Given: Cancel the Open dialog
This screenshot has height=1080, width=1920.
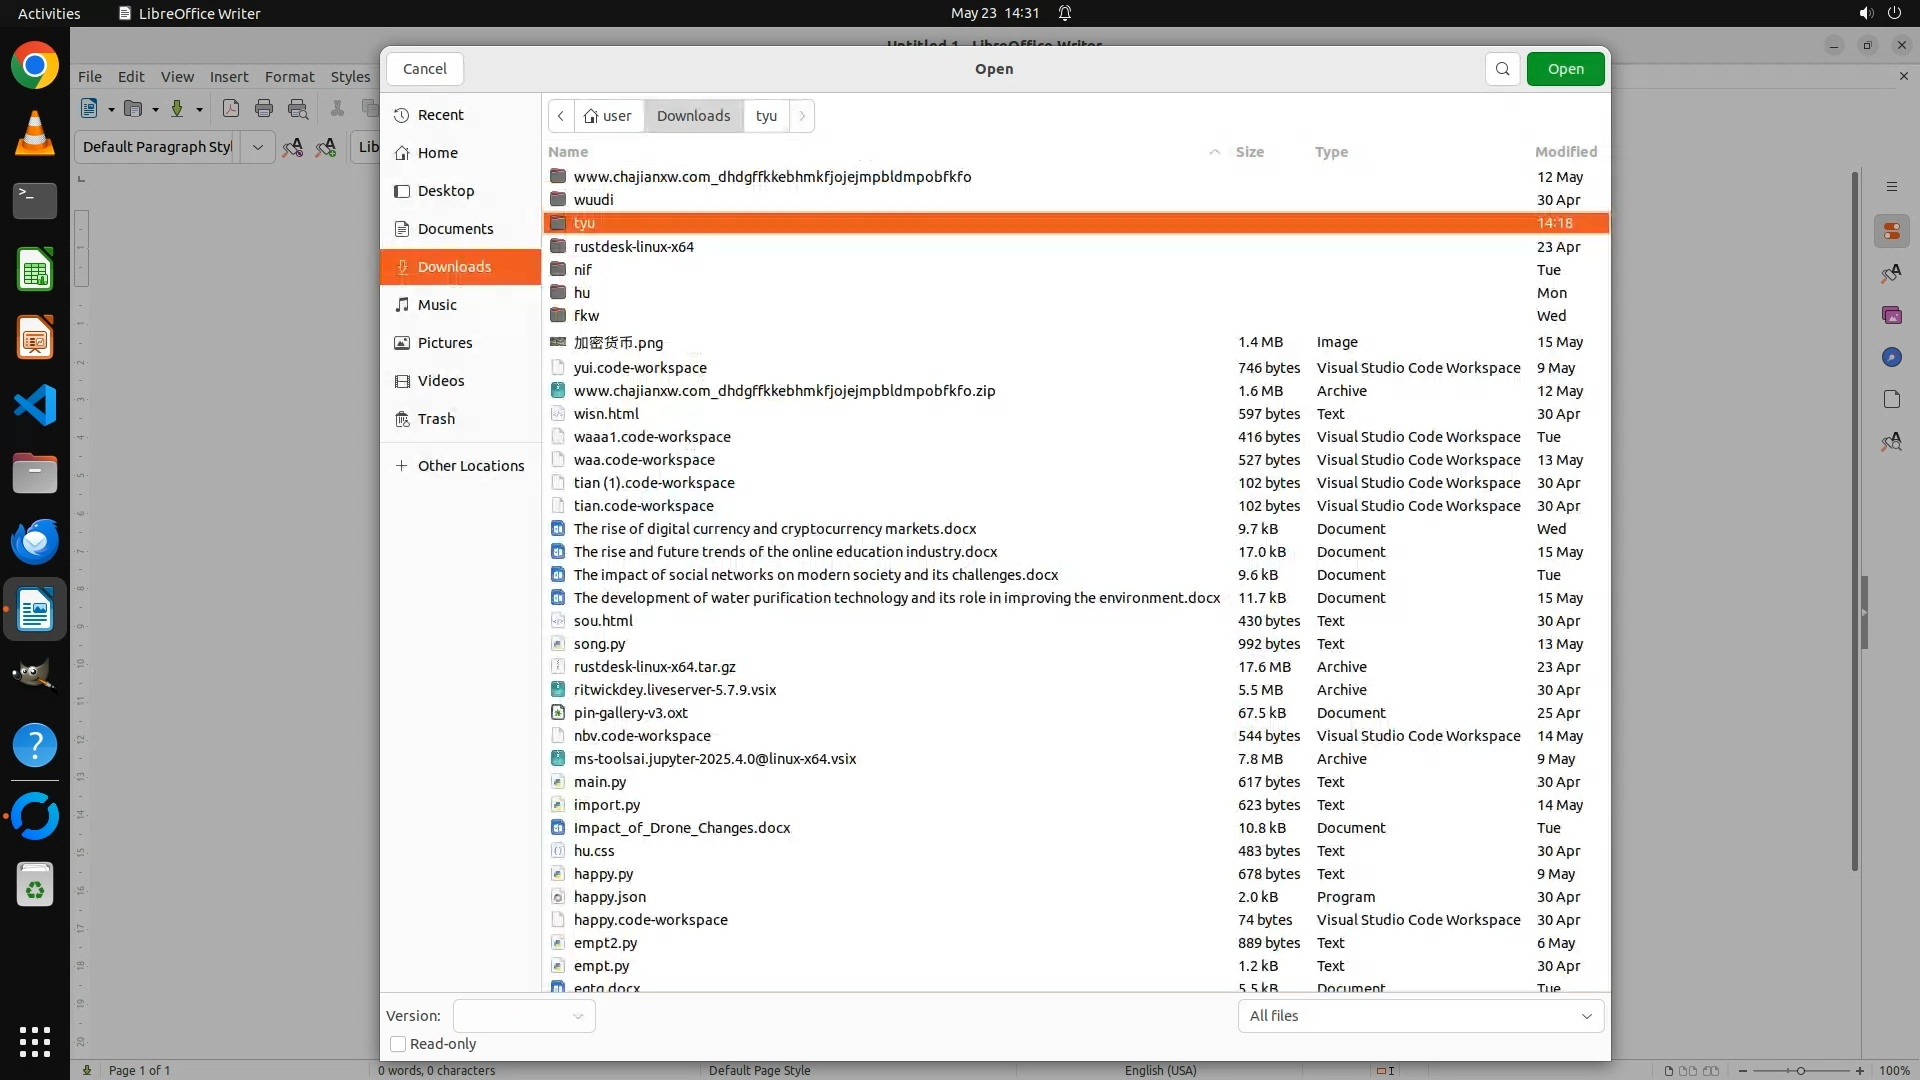Looking at the screenshot, I should 425,69.
